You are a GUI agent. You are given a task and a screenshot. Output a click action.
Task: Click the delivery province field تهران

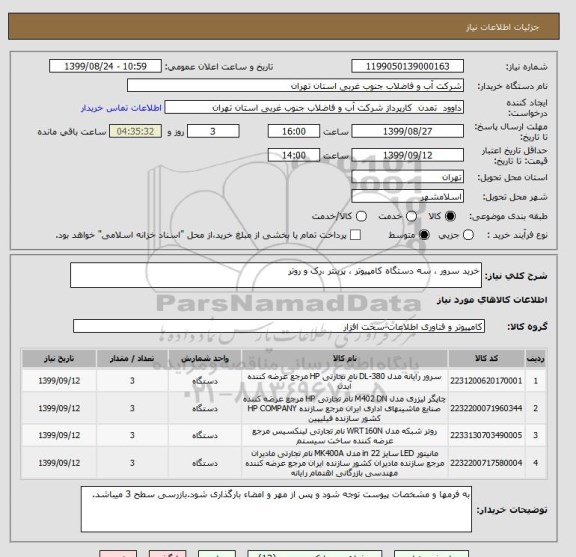point(407,177)
